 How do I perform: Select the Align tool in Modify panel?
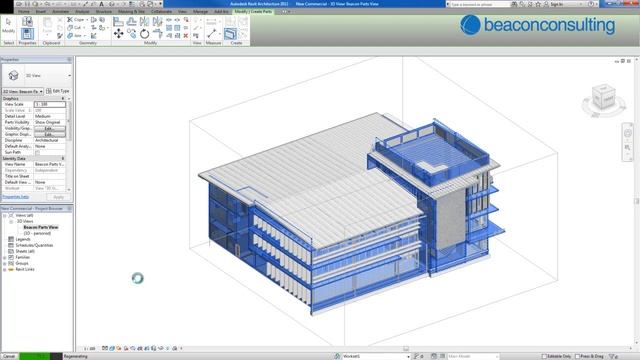click(118, 22)
